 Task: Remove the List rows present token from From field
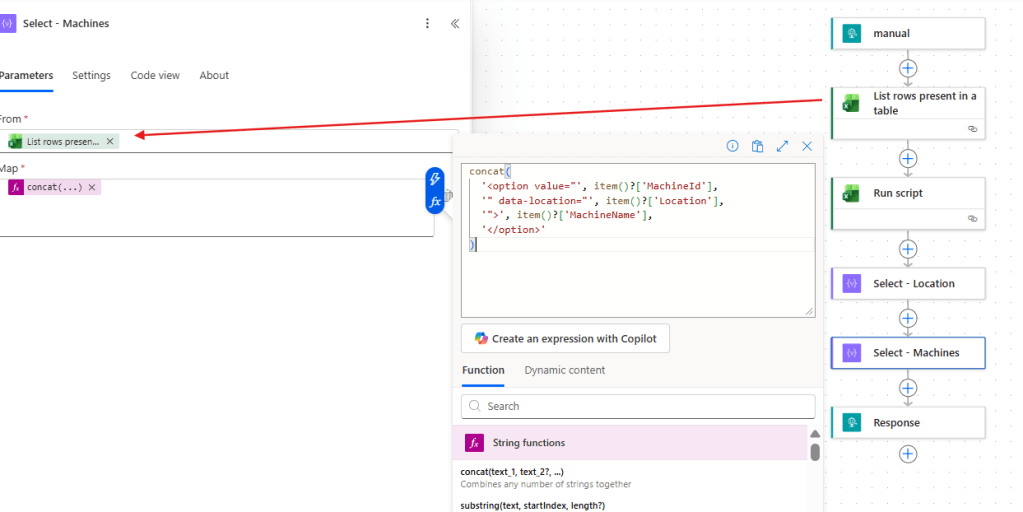tap(110, 141)
